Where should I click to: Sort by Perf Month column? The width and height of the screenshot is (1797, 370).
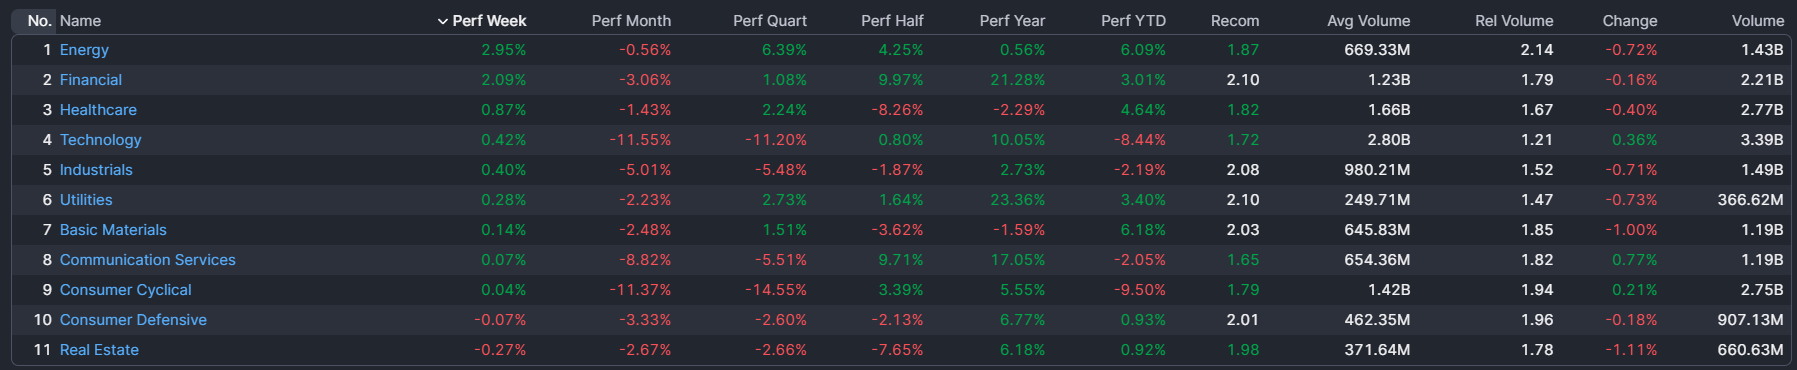coord(631,21)
